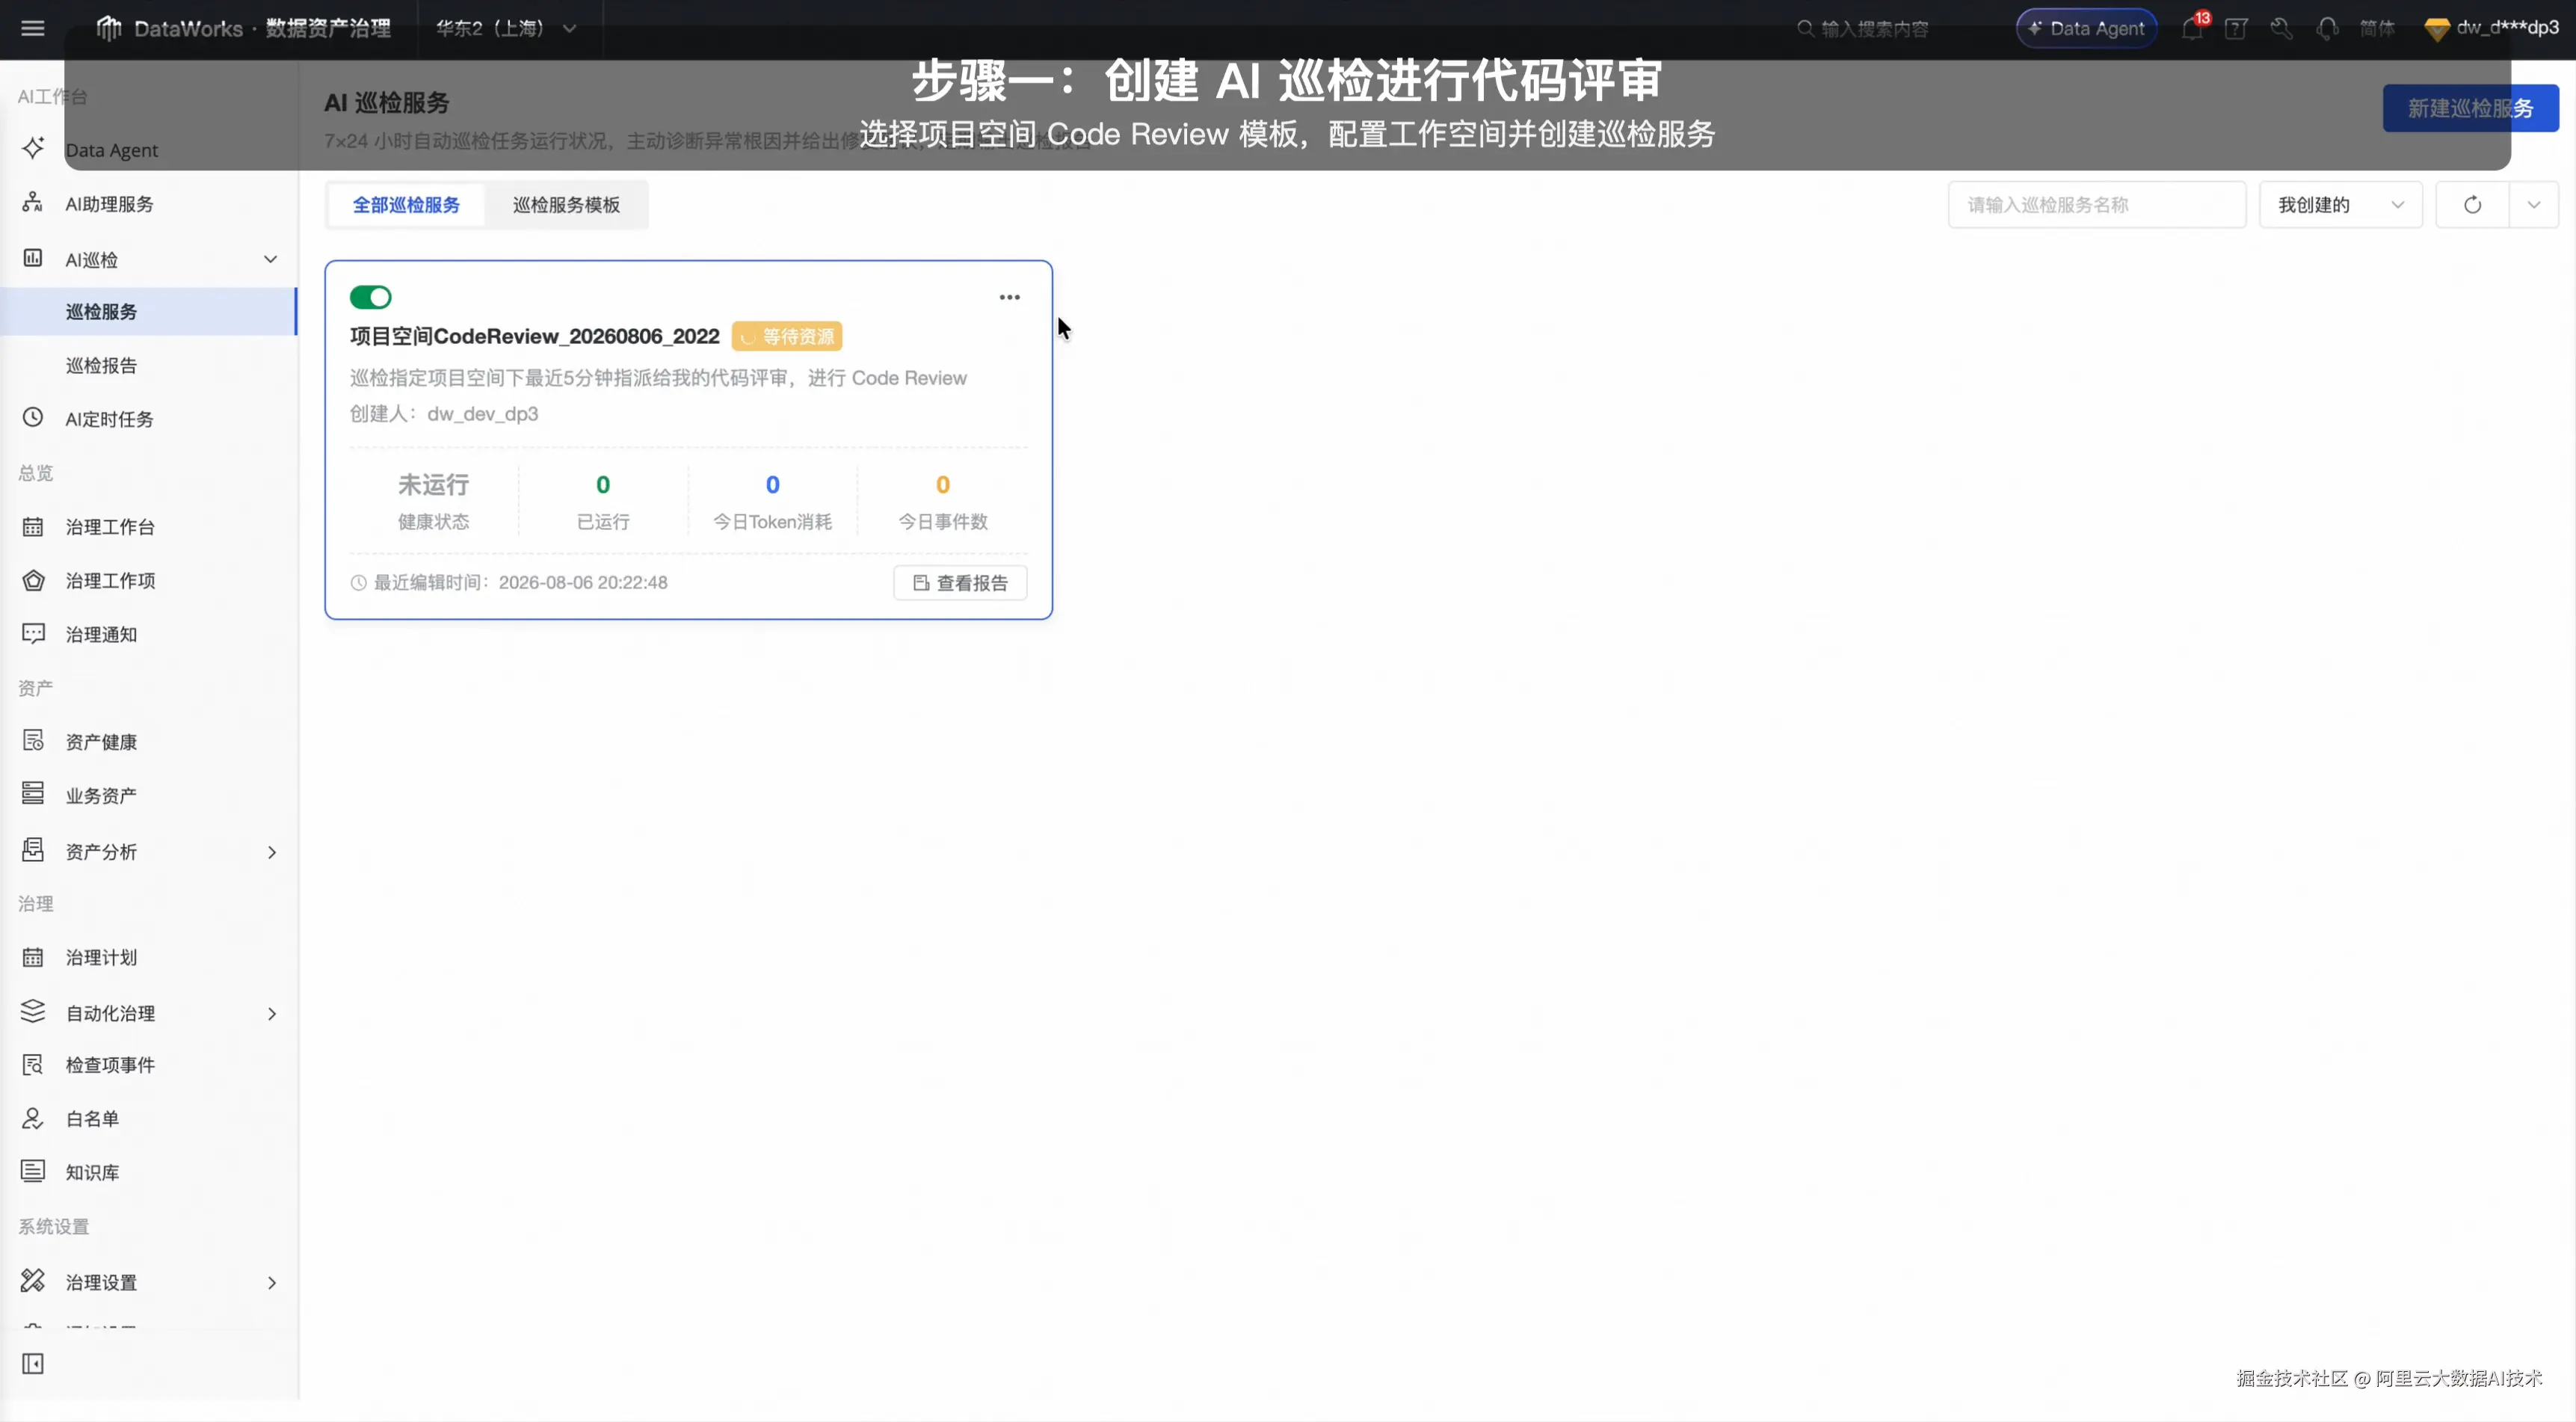Open the help question mark icon
The width and height of the screenshot is (2576, 1422).
(x=2236, y=28)
